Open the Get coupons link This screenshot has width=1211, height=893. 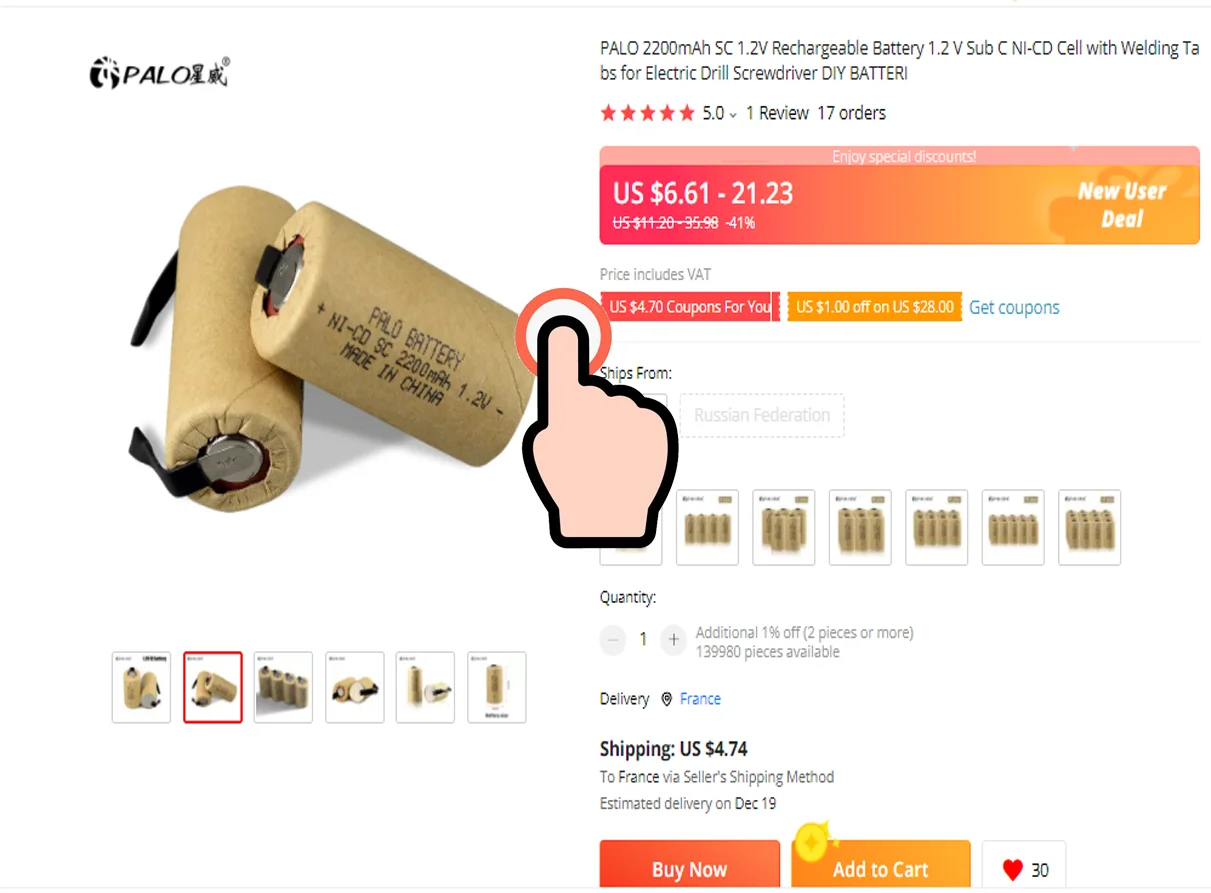click(1014, 307)
